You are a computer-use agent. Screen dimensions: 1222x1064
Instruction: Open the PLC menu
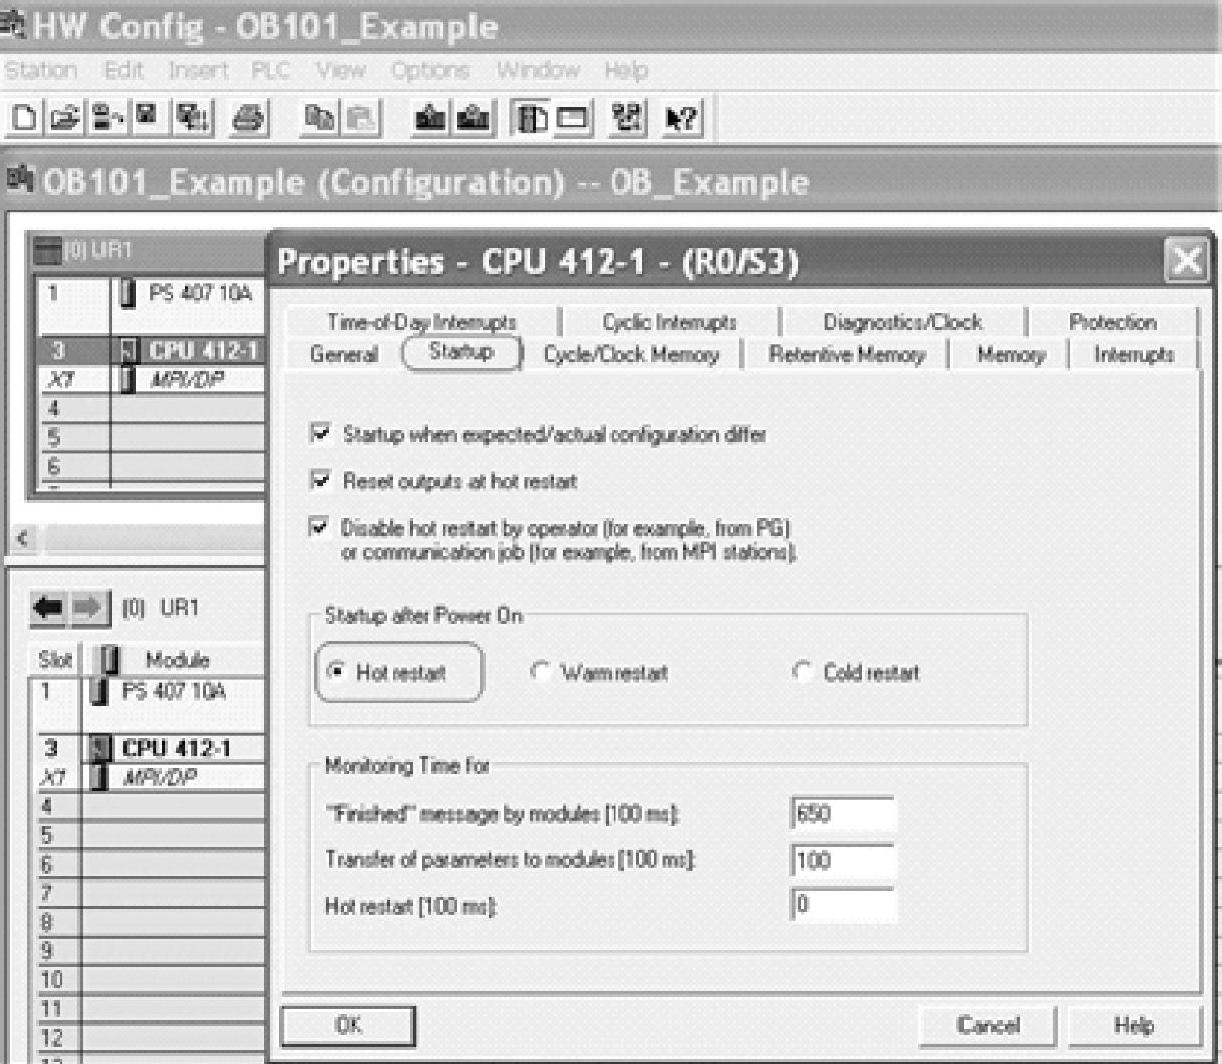(x=271, y=70)
